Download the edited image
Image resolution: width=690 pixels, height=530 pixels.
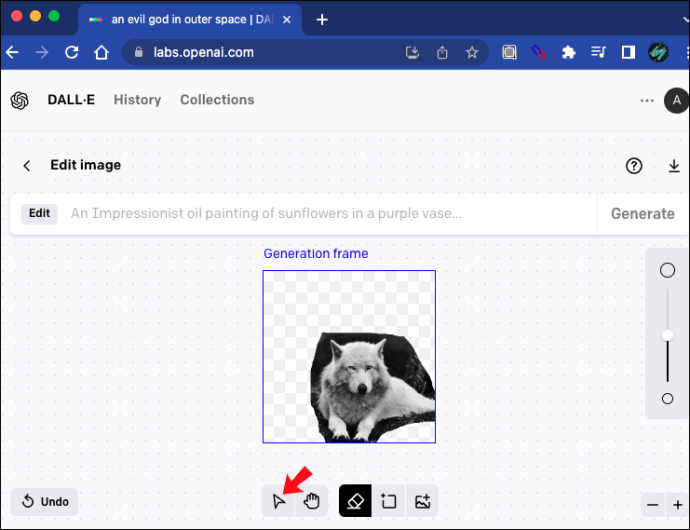click(x=674, y=166)
